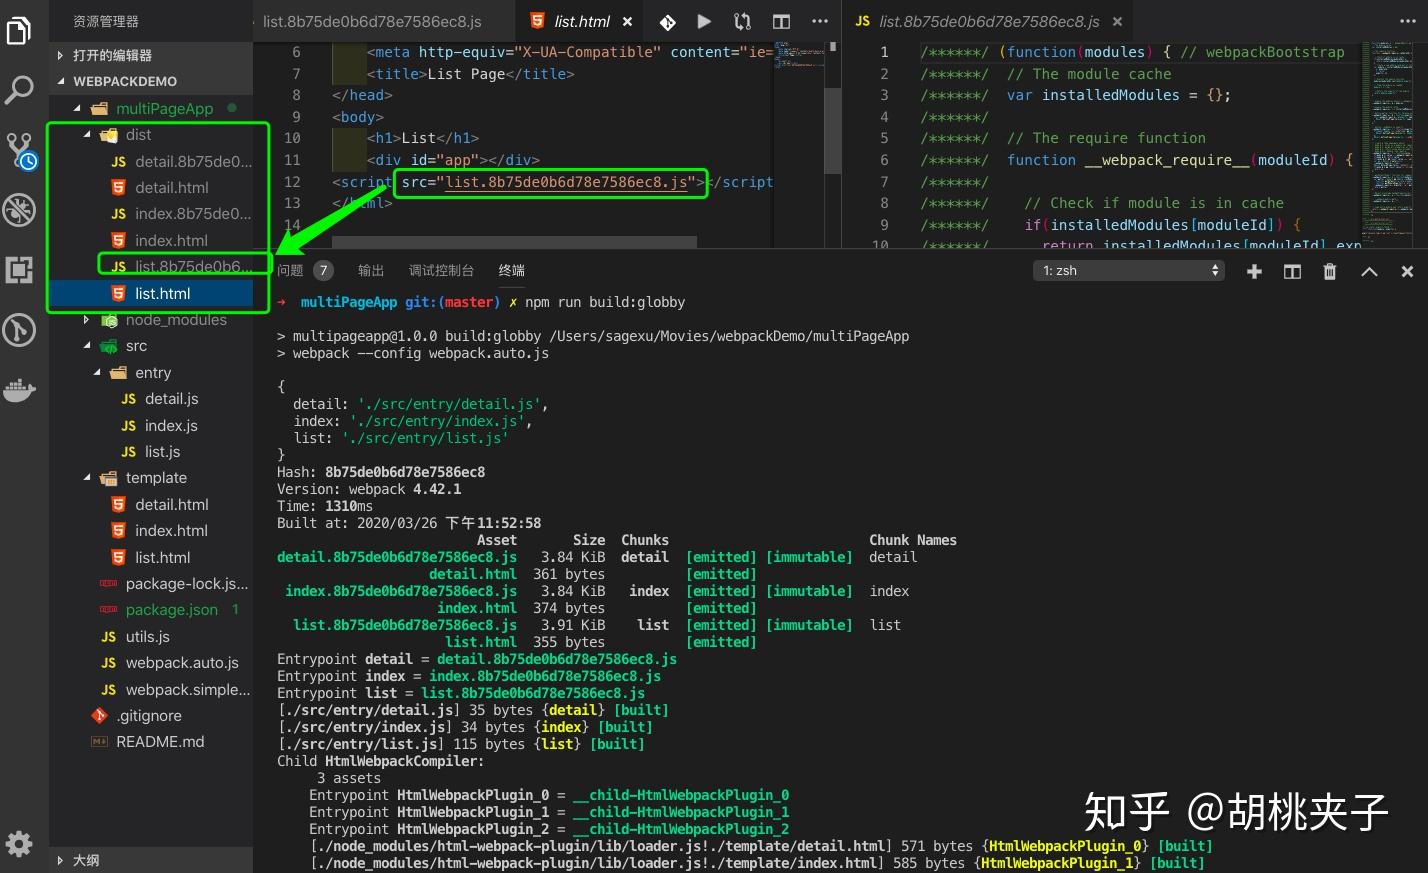Open the Search panel from the activity bar
Image resolution: width=1428 pixels, height=873 pixels.
19,90
